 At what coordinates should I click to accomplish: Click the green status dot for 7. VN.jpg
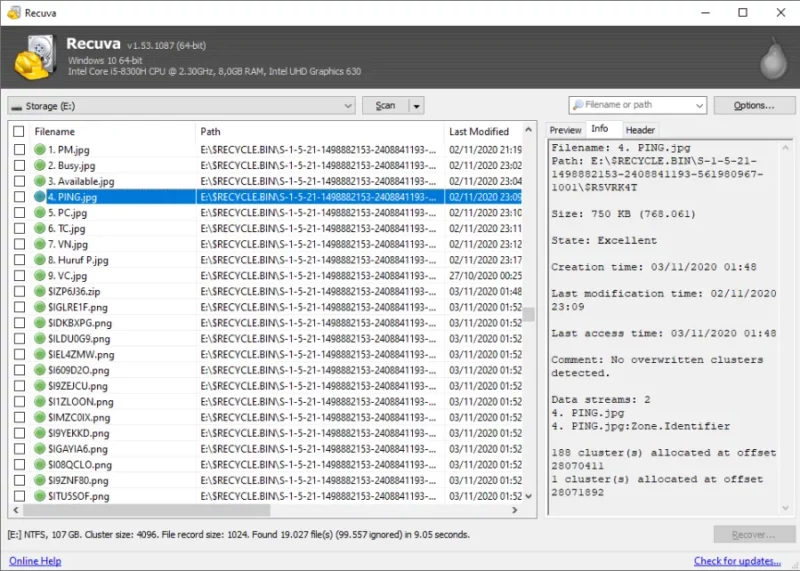[40, 244]
